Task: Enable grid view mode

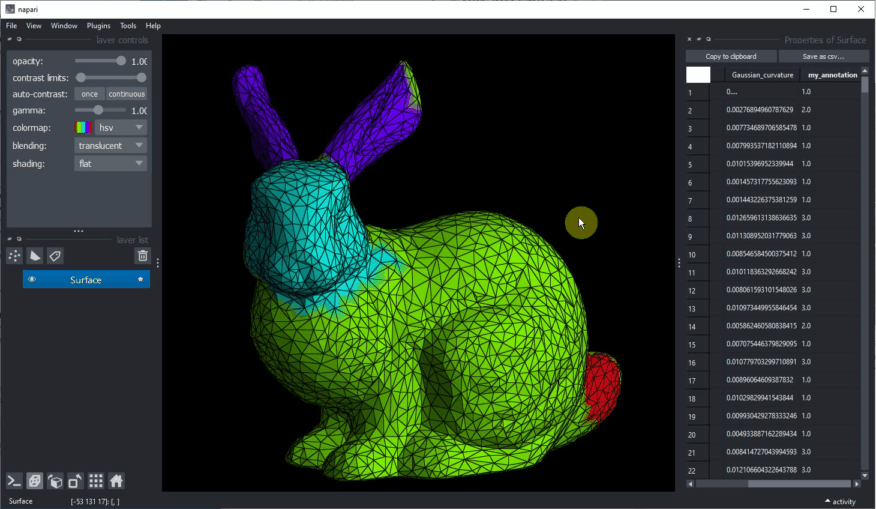Action: (96, 481)
